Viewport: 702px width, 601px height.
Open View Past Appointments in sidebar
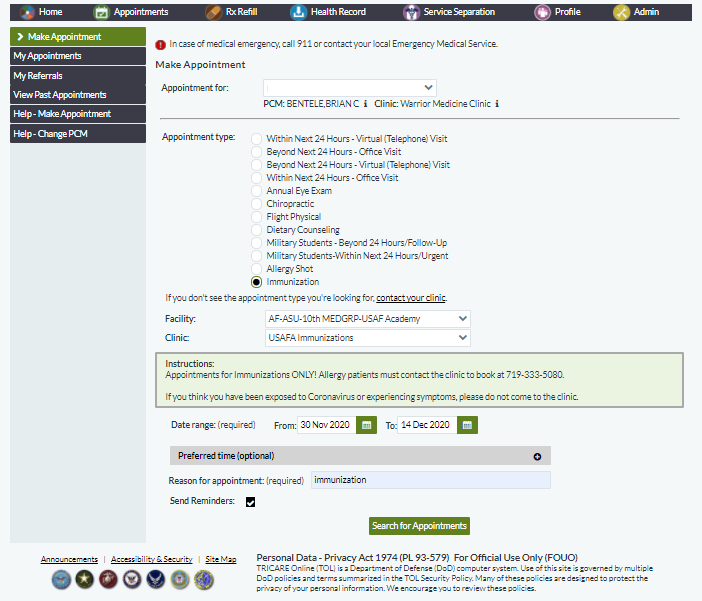[x=78, y=94]
